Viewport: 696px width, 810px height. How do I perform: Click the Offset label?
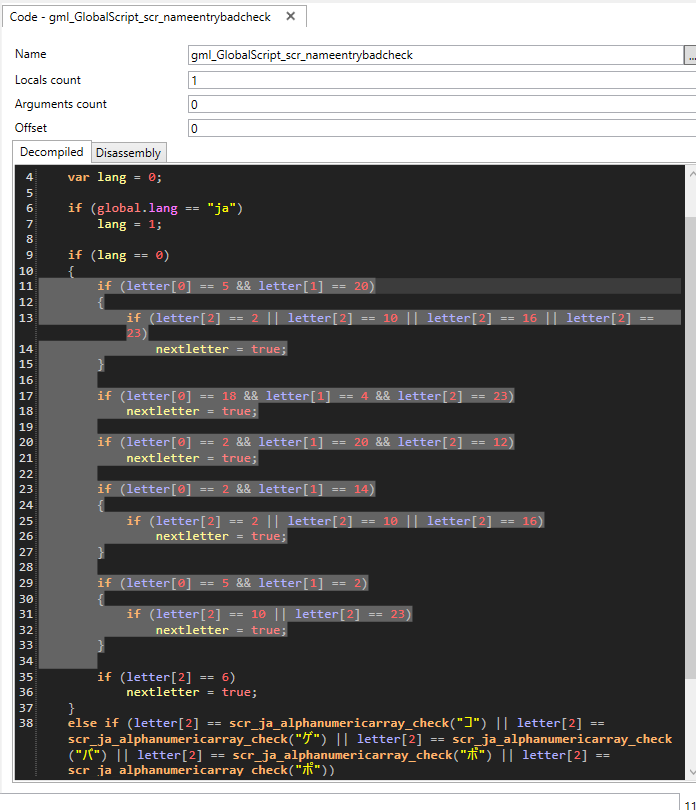(30, 128)
